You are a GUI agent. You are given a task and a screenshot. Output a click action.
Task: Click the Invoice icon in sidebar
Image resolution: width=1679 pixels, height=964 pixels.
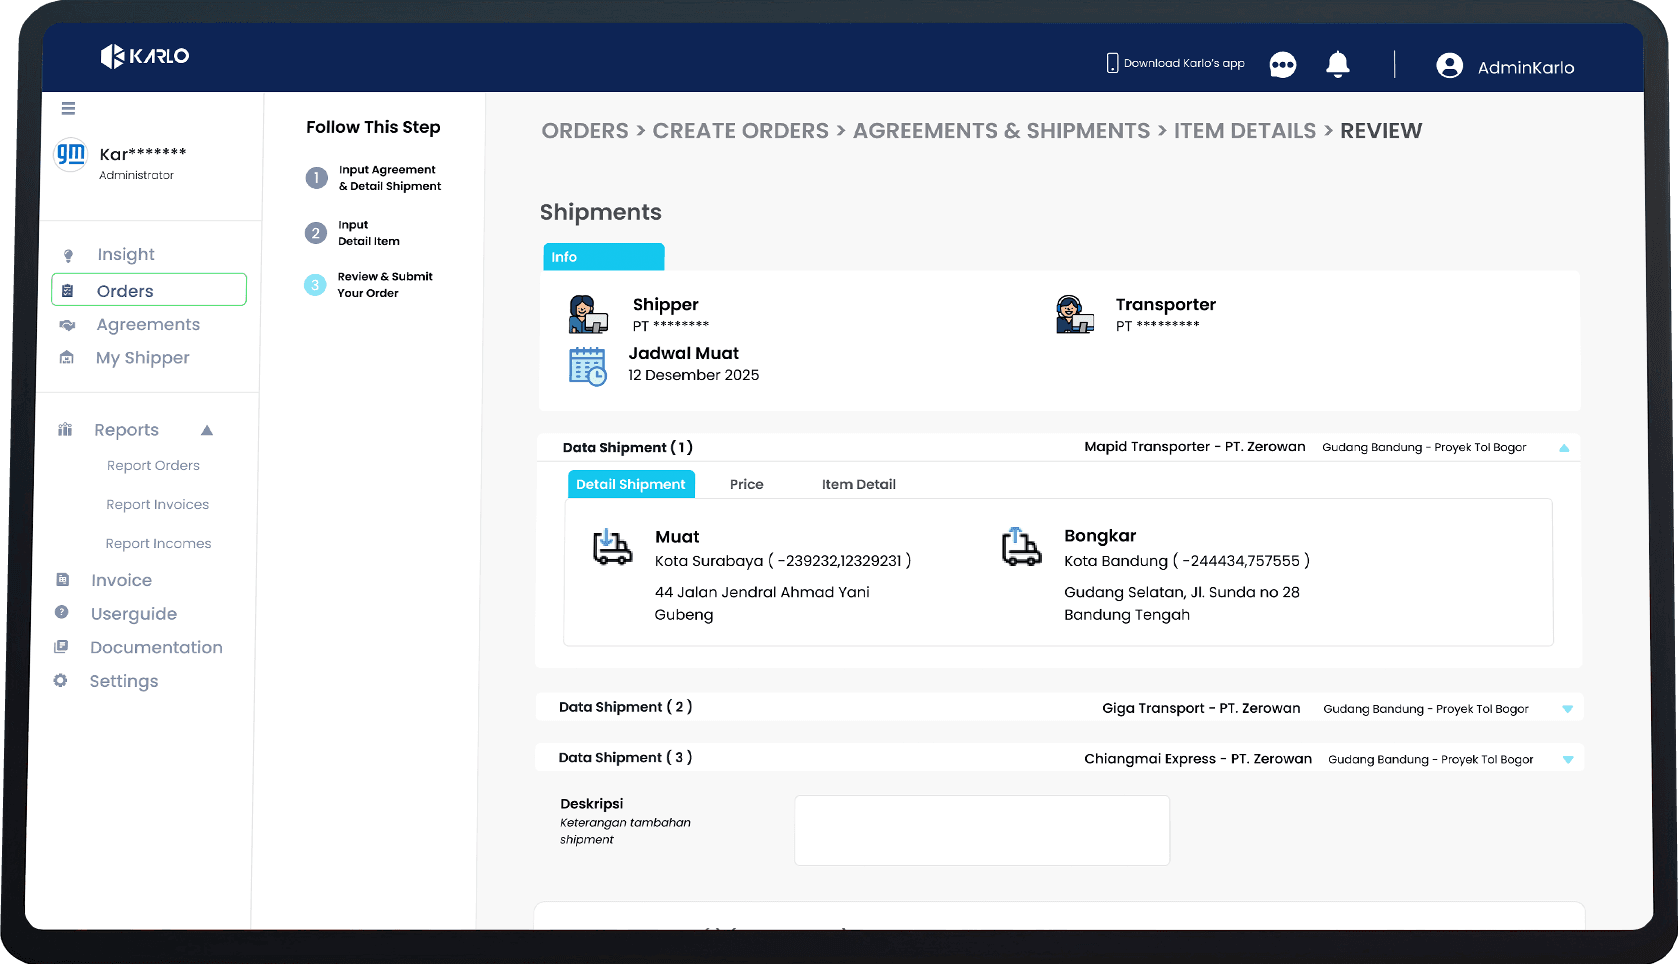[x=63, y=580]
